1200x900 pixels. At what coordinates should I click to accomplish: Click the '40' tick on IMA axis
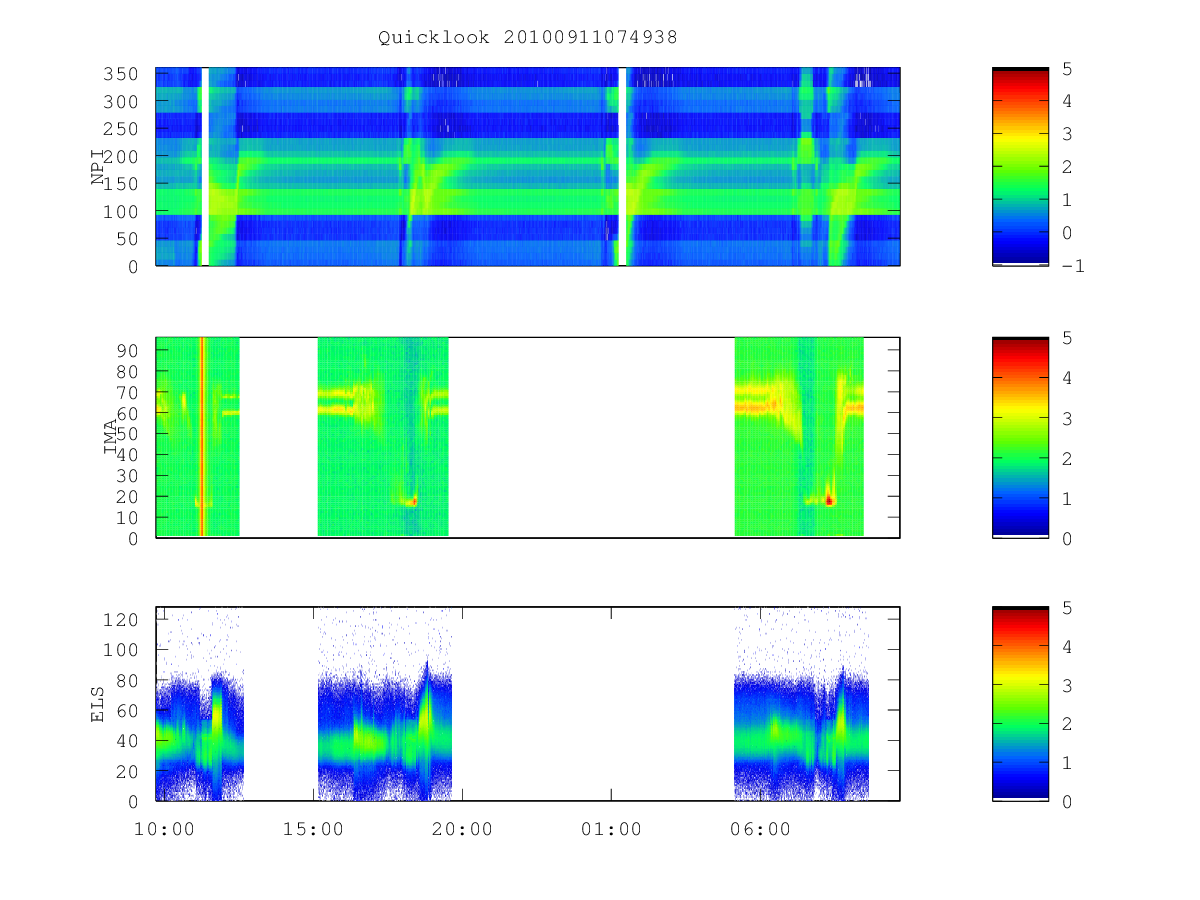pos(126,455)
